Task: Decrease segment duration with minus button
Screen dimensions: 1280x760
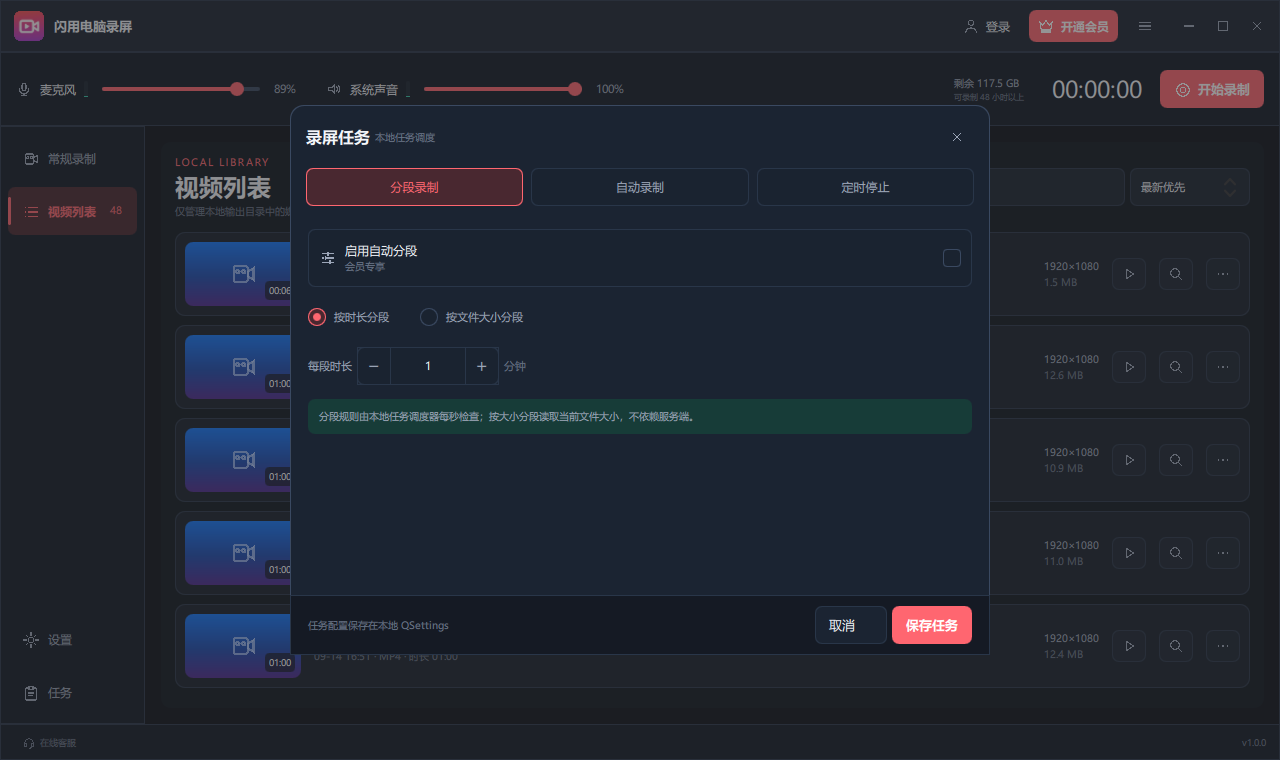Action: click(x=374, y=366)
